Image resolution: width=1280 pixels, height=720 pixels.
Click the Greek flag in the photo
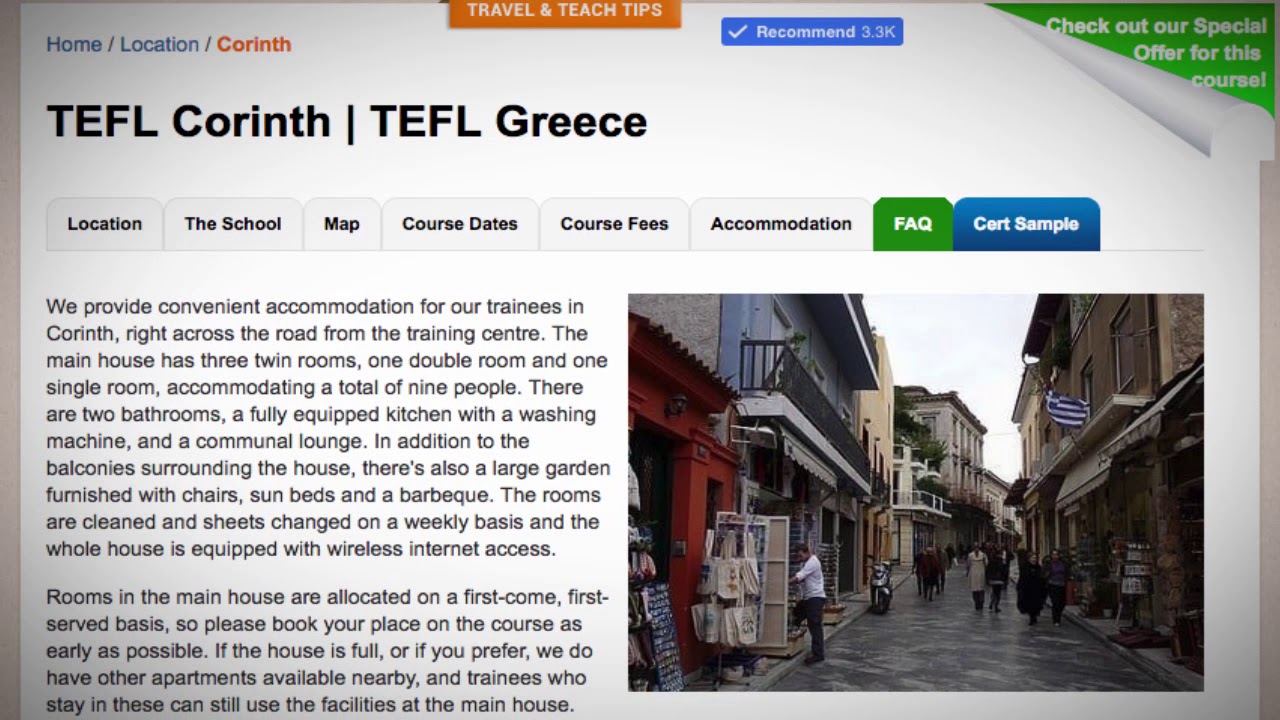coord(1066,408)
